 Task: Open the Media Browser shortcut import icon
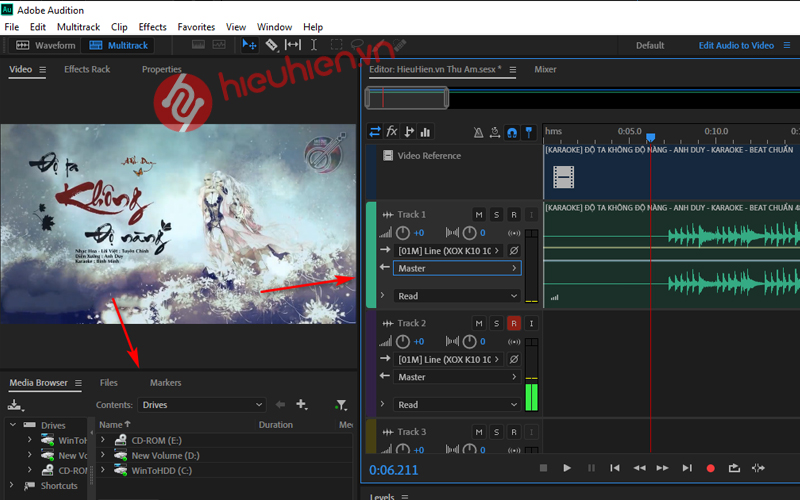15,405
